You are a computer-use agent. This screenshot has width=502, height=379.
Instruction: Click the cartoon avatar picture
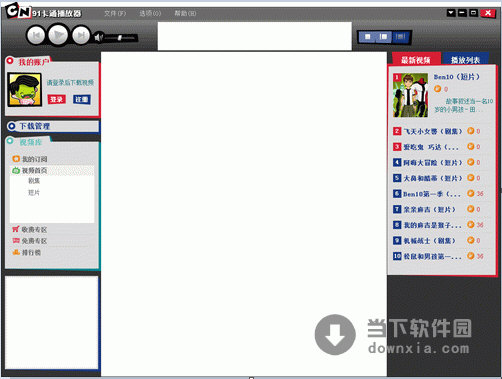[25, 90]
